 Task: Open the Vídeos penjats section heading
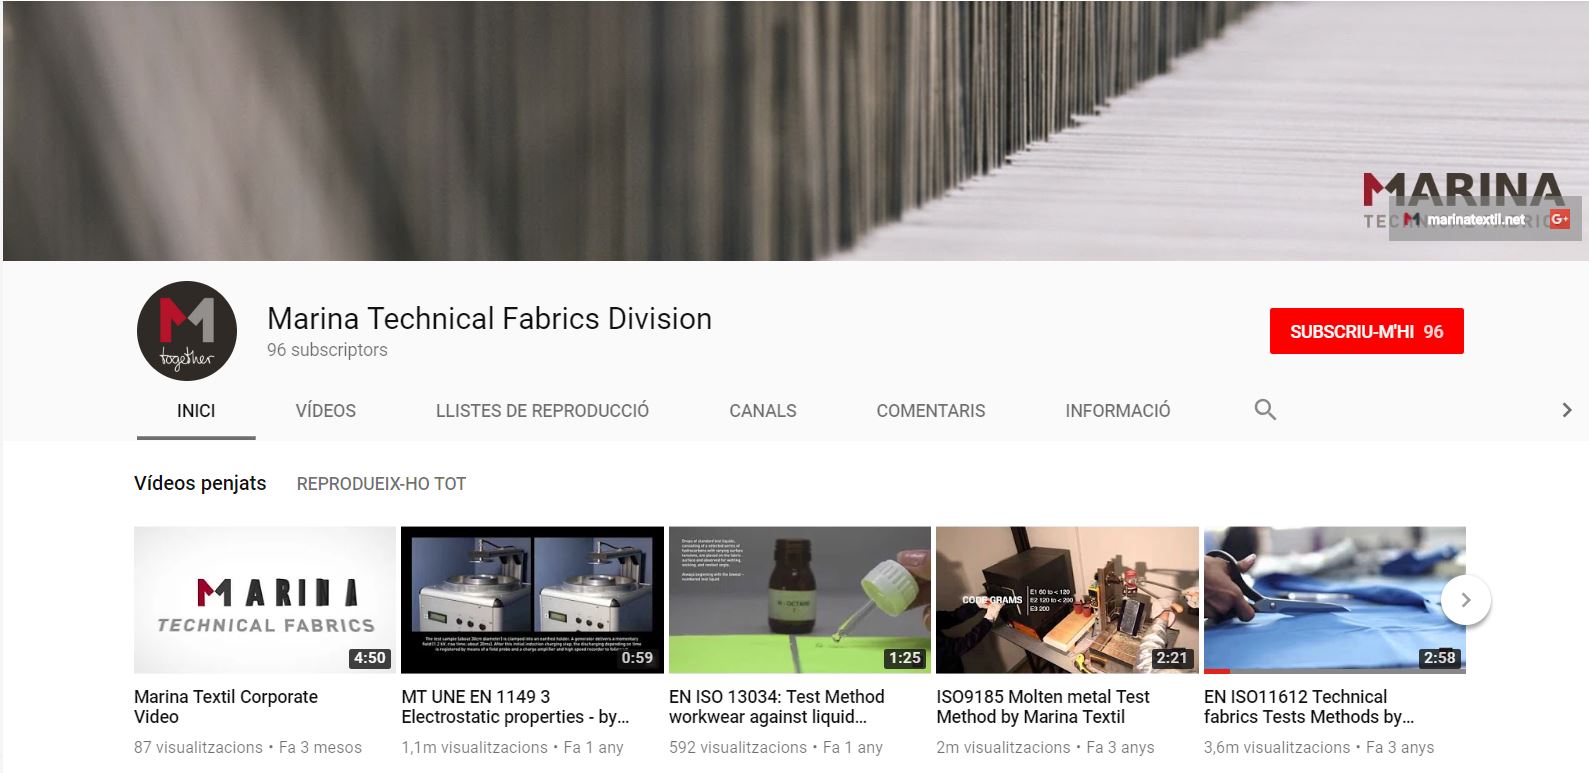pyautogui.click(x=200, y=484)
